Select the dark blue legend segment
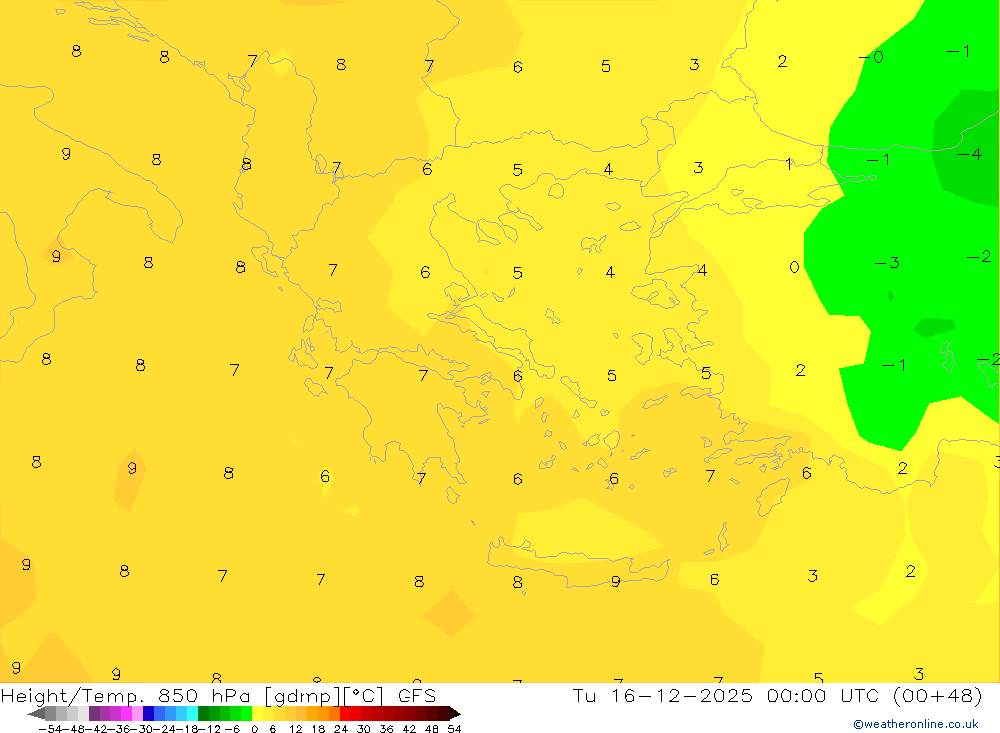Image resolution: width=1000 pixels, height=733 pixels. click(x=148, y=714)
